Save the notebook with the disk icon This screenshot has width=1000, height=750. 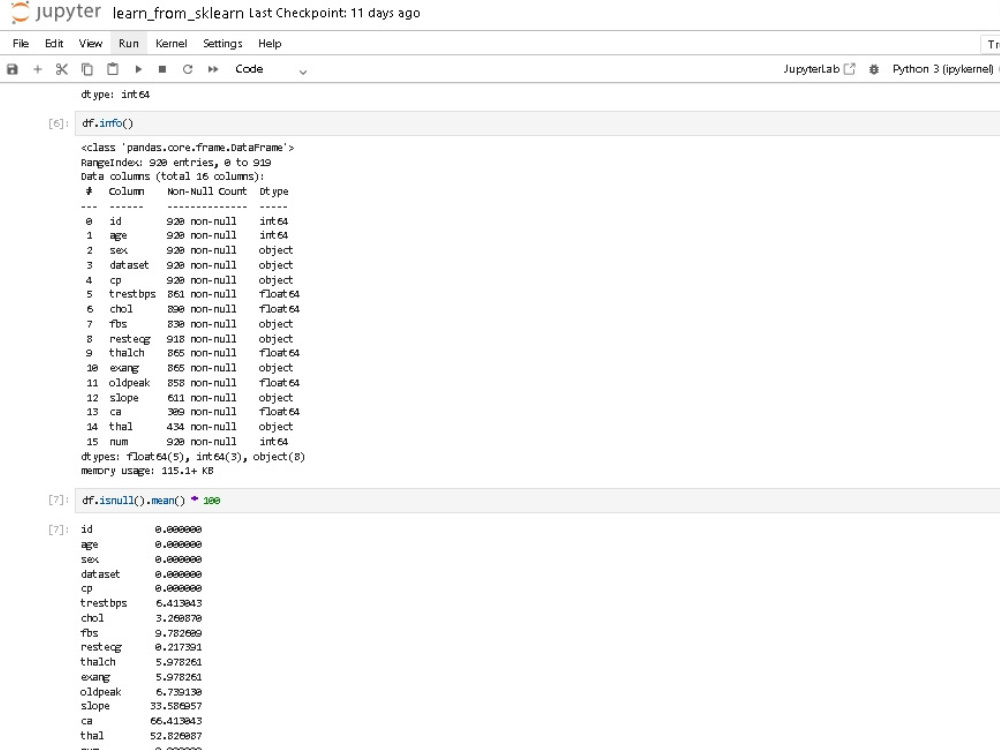click(x=12, y=69)
